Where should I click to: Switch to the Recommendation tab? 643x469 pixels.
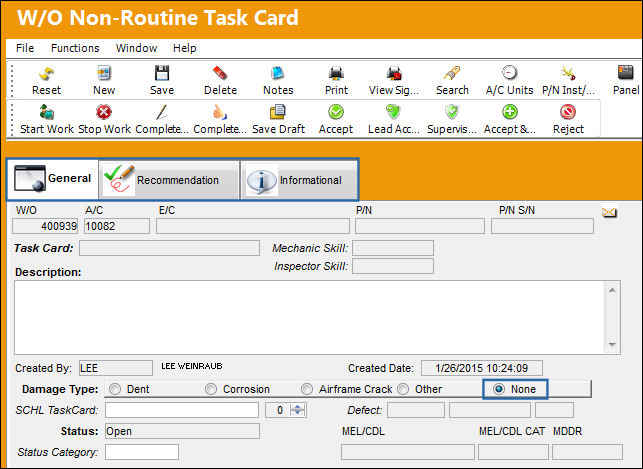tap(169, 180)
